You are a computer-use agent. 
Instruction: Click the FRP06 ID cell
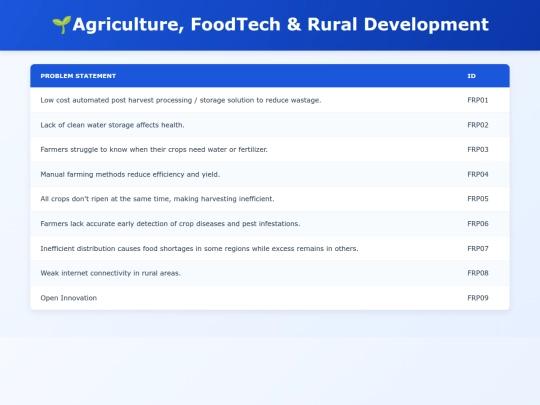click(x=478, y=224)
